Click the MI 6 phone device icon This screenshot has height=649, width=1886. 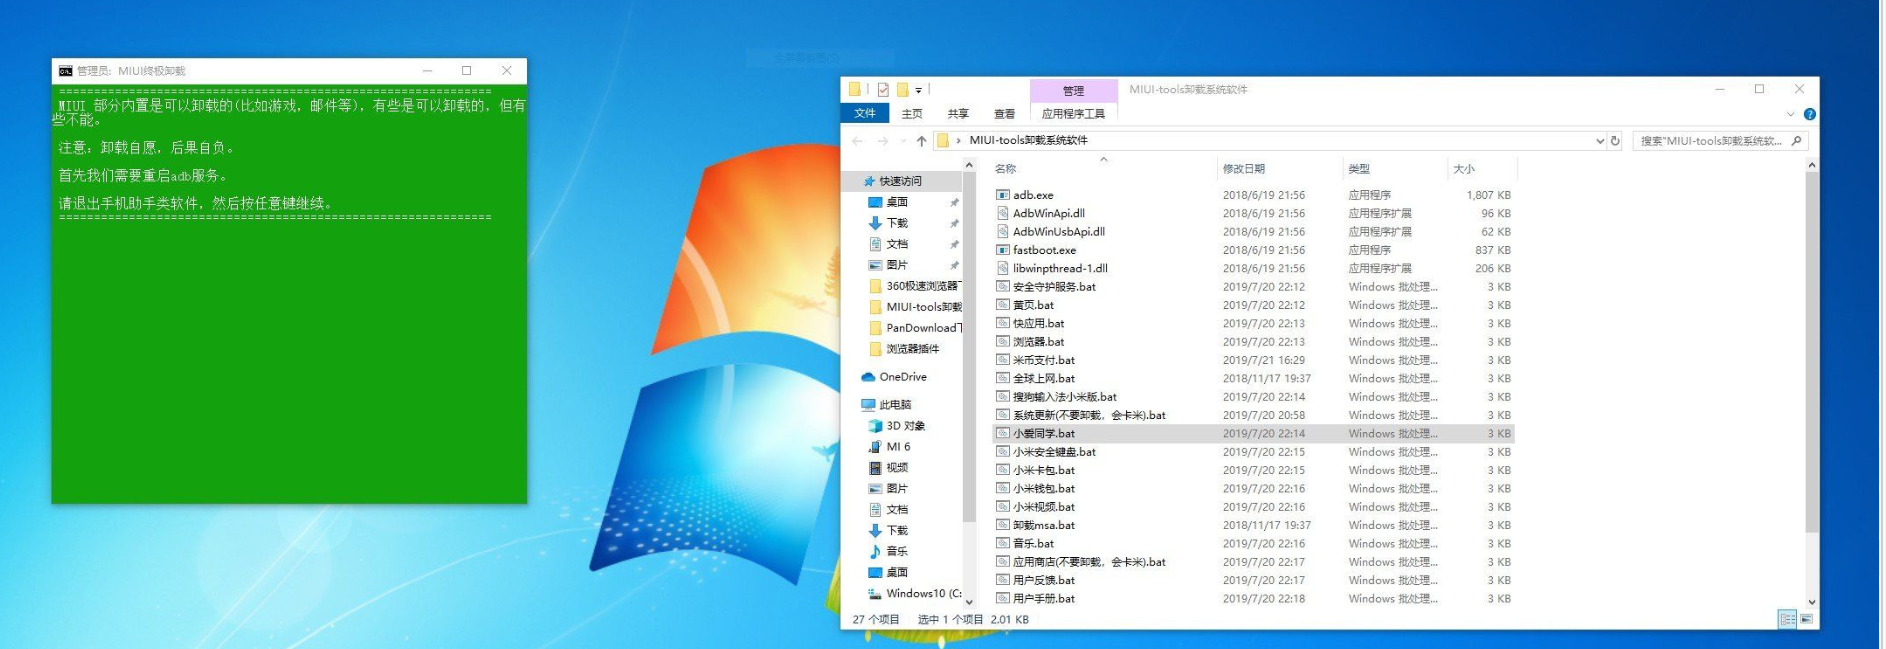[x=875, y=447]
